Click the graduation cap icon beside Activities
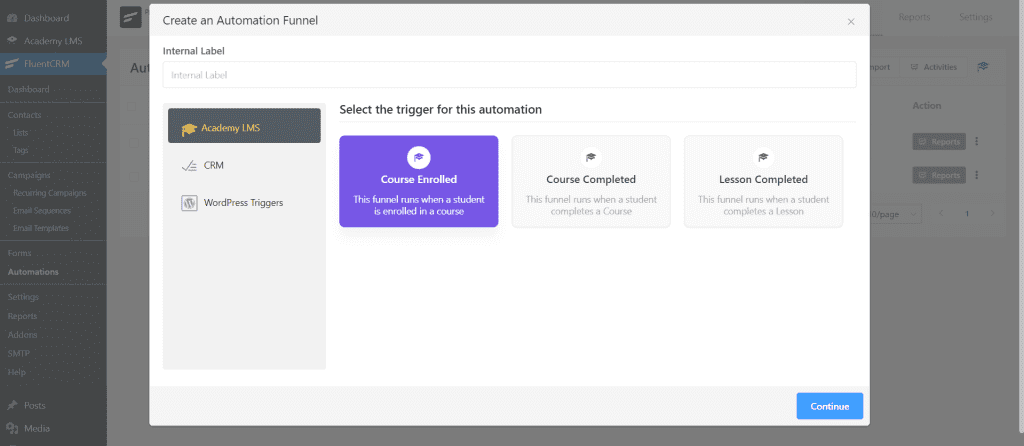Image resolution: width=1024 pixels, height=446 pixels. click(x=983, y=67)
